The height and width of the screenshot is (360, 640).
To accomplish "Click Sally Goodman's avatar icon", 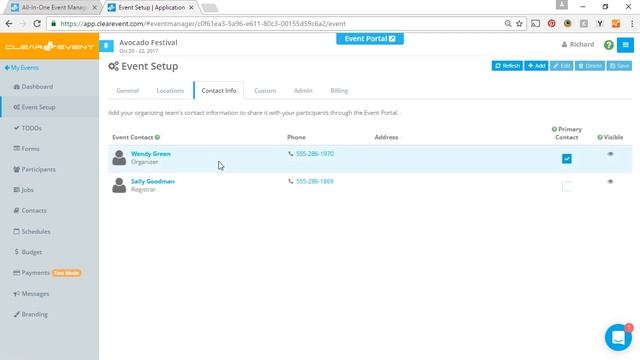I will point(119,185).
